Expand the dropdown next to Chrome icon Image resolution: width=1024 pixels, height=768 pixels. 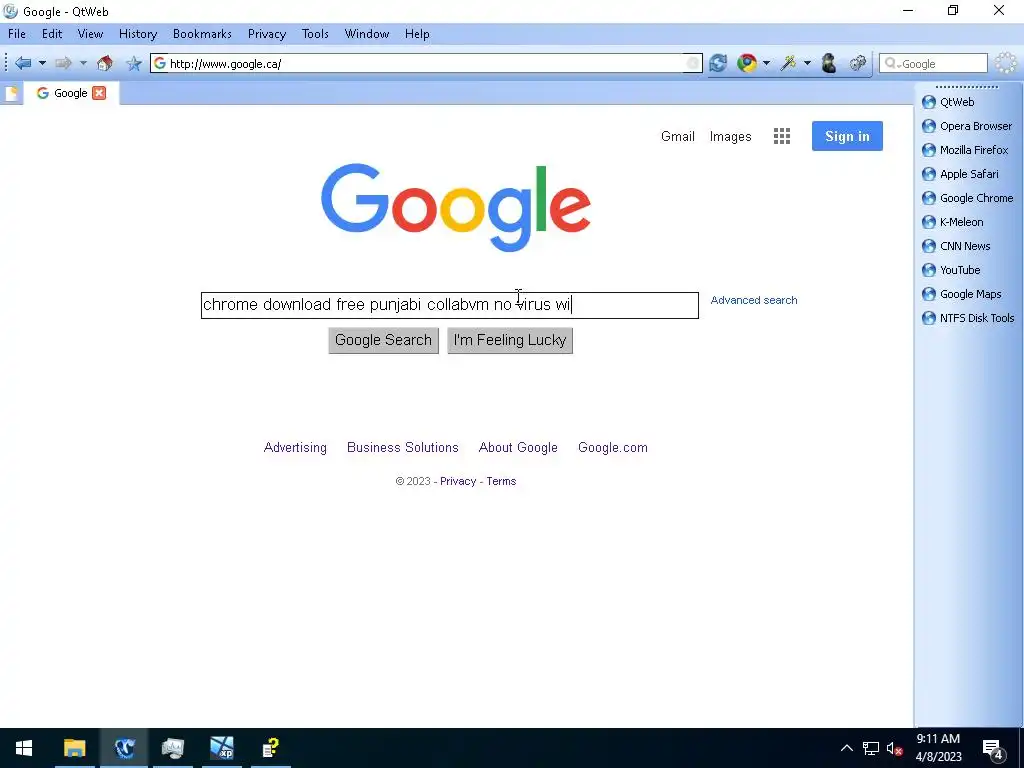click(766, 63)
